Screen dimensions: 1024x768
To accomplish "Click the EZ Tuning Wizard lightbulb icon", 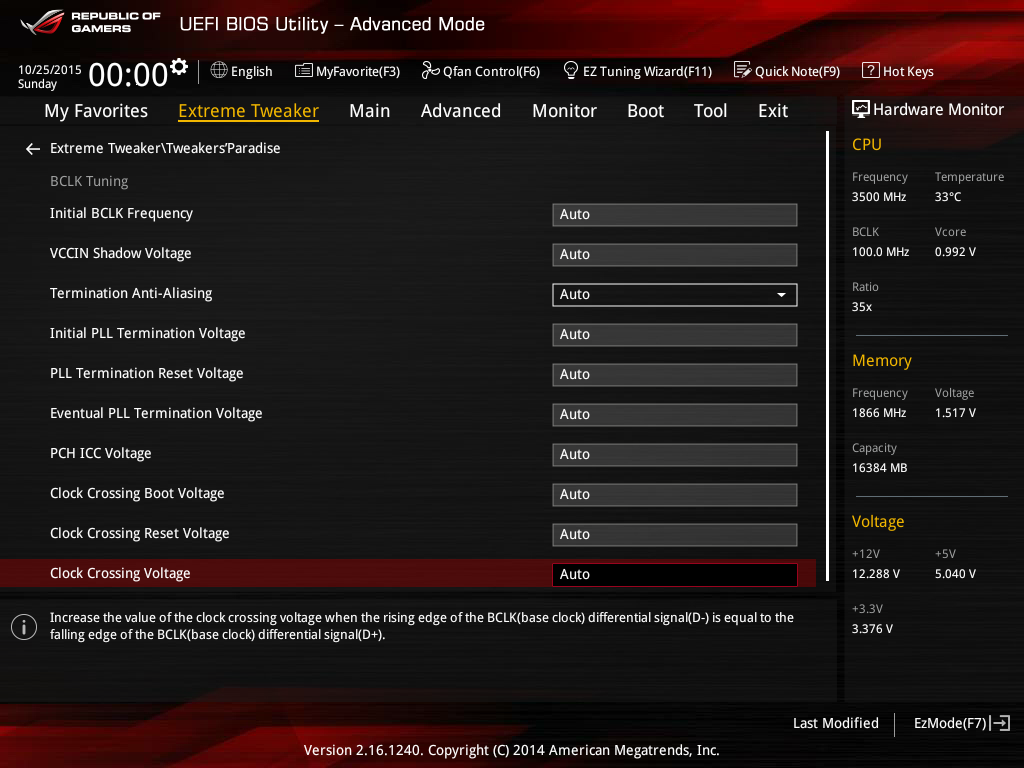I will (x=570, y=70).
